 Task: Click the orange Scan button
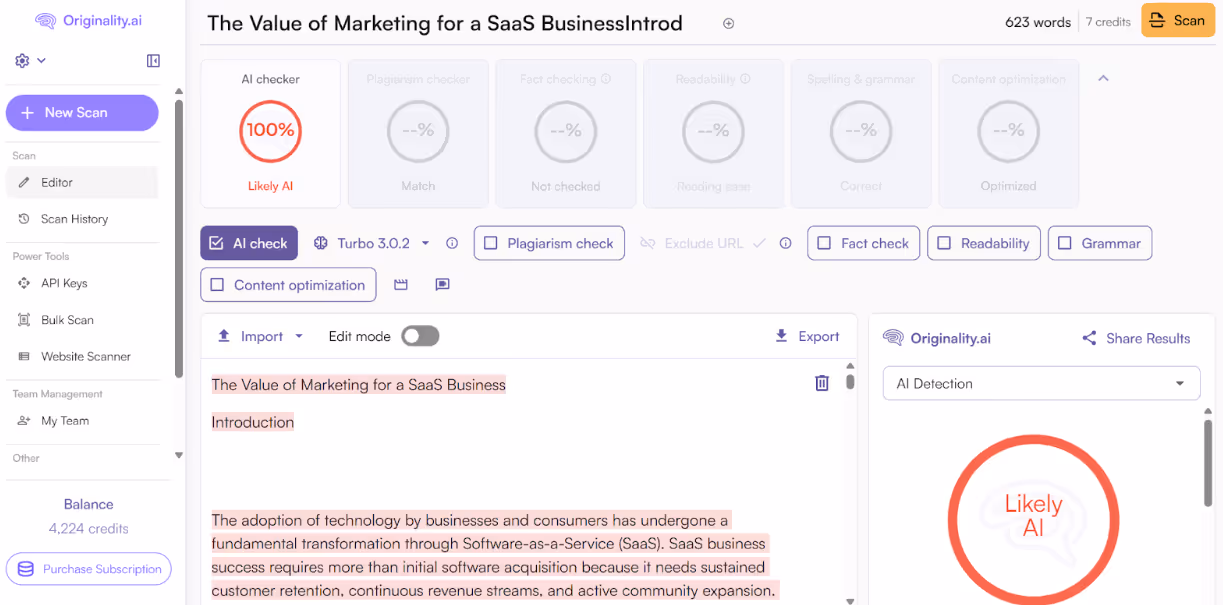1177,20
